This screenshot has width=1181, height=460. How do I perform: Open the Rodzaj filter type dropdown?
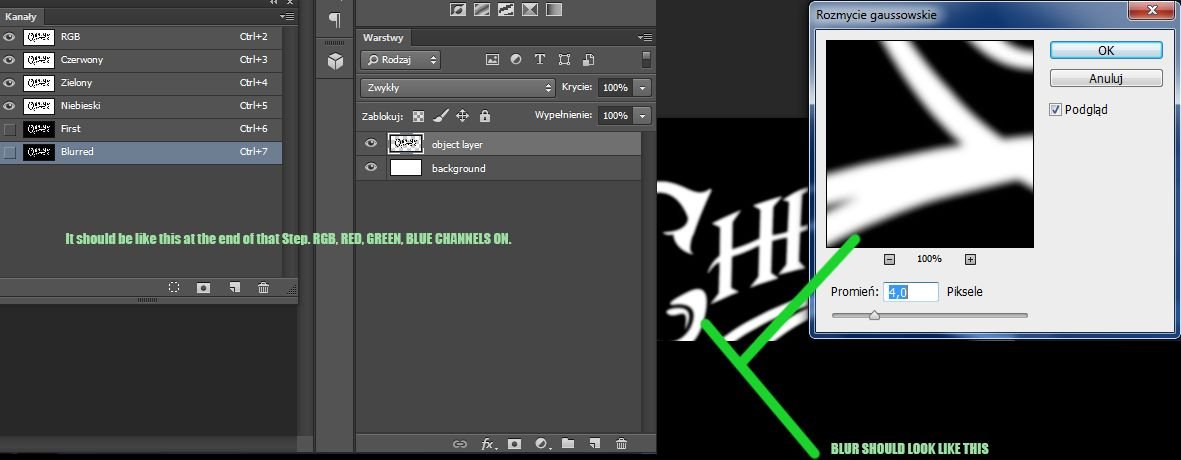[x=400, y=59]
